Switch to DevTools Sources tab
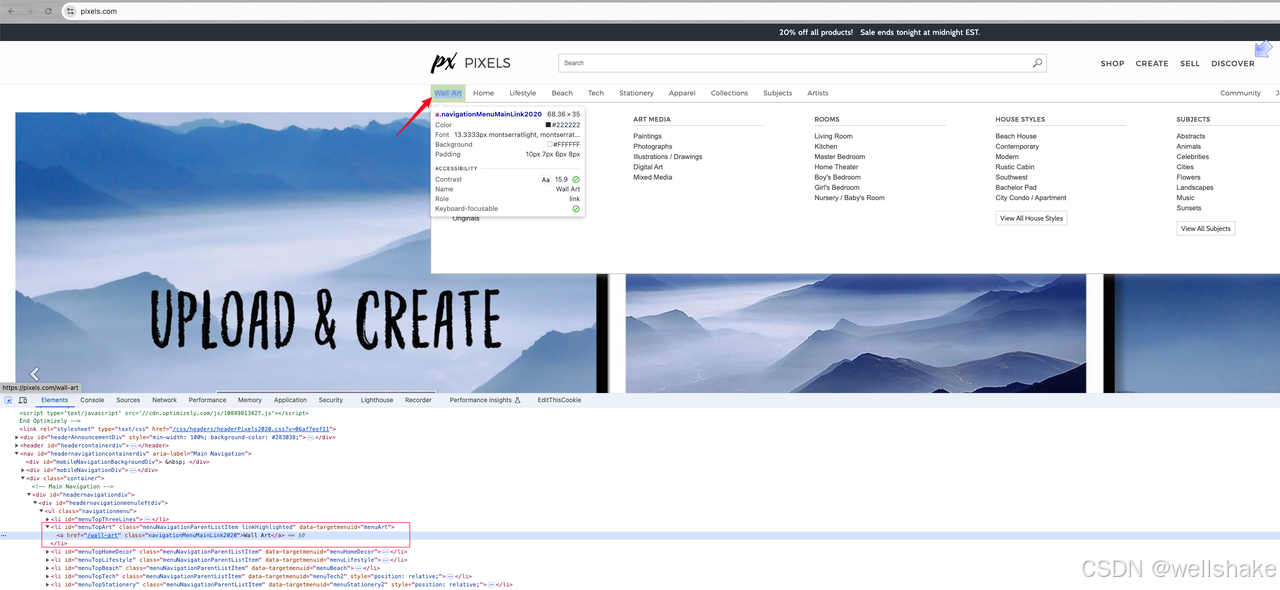 coord(128,400)
